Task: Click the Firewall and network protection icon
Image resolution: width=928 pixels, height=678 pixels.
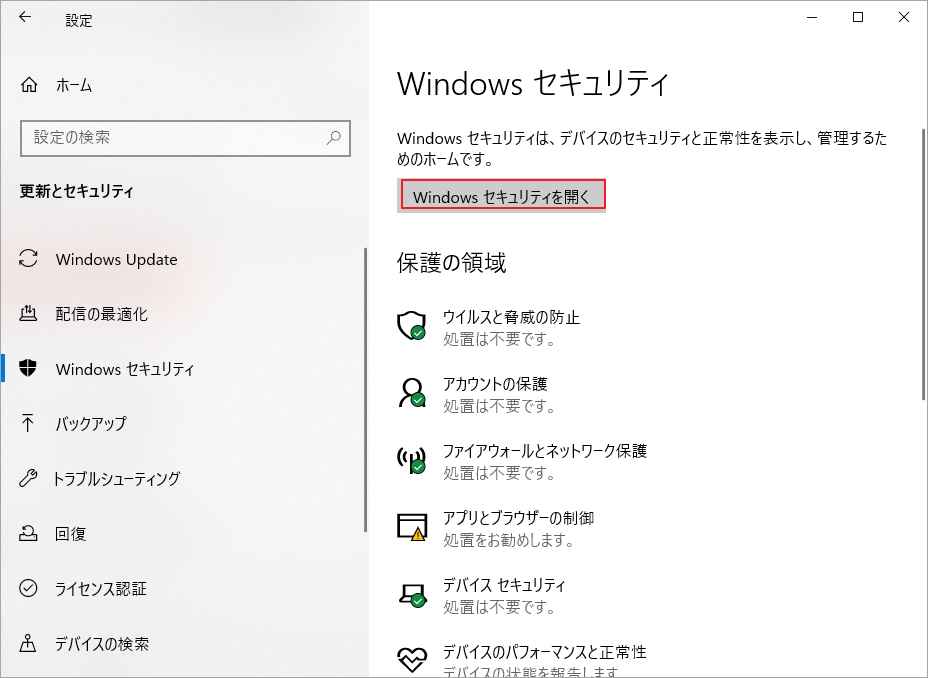Action: click(x=412, y=460)
